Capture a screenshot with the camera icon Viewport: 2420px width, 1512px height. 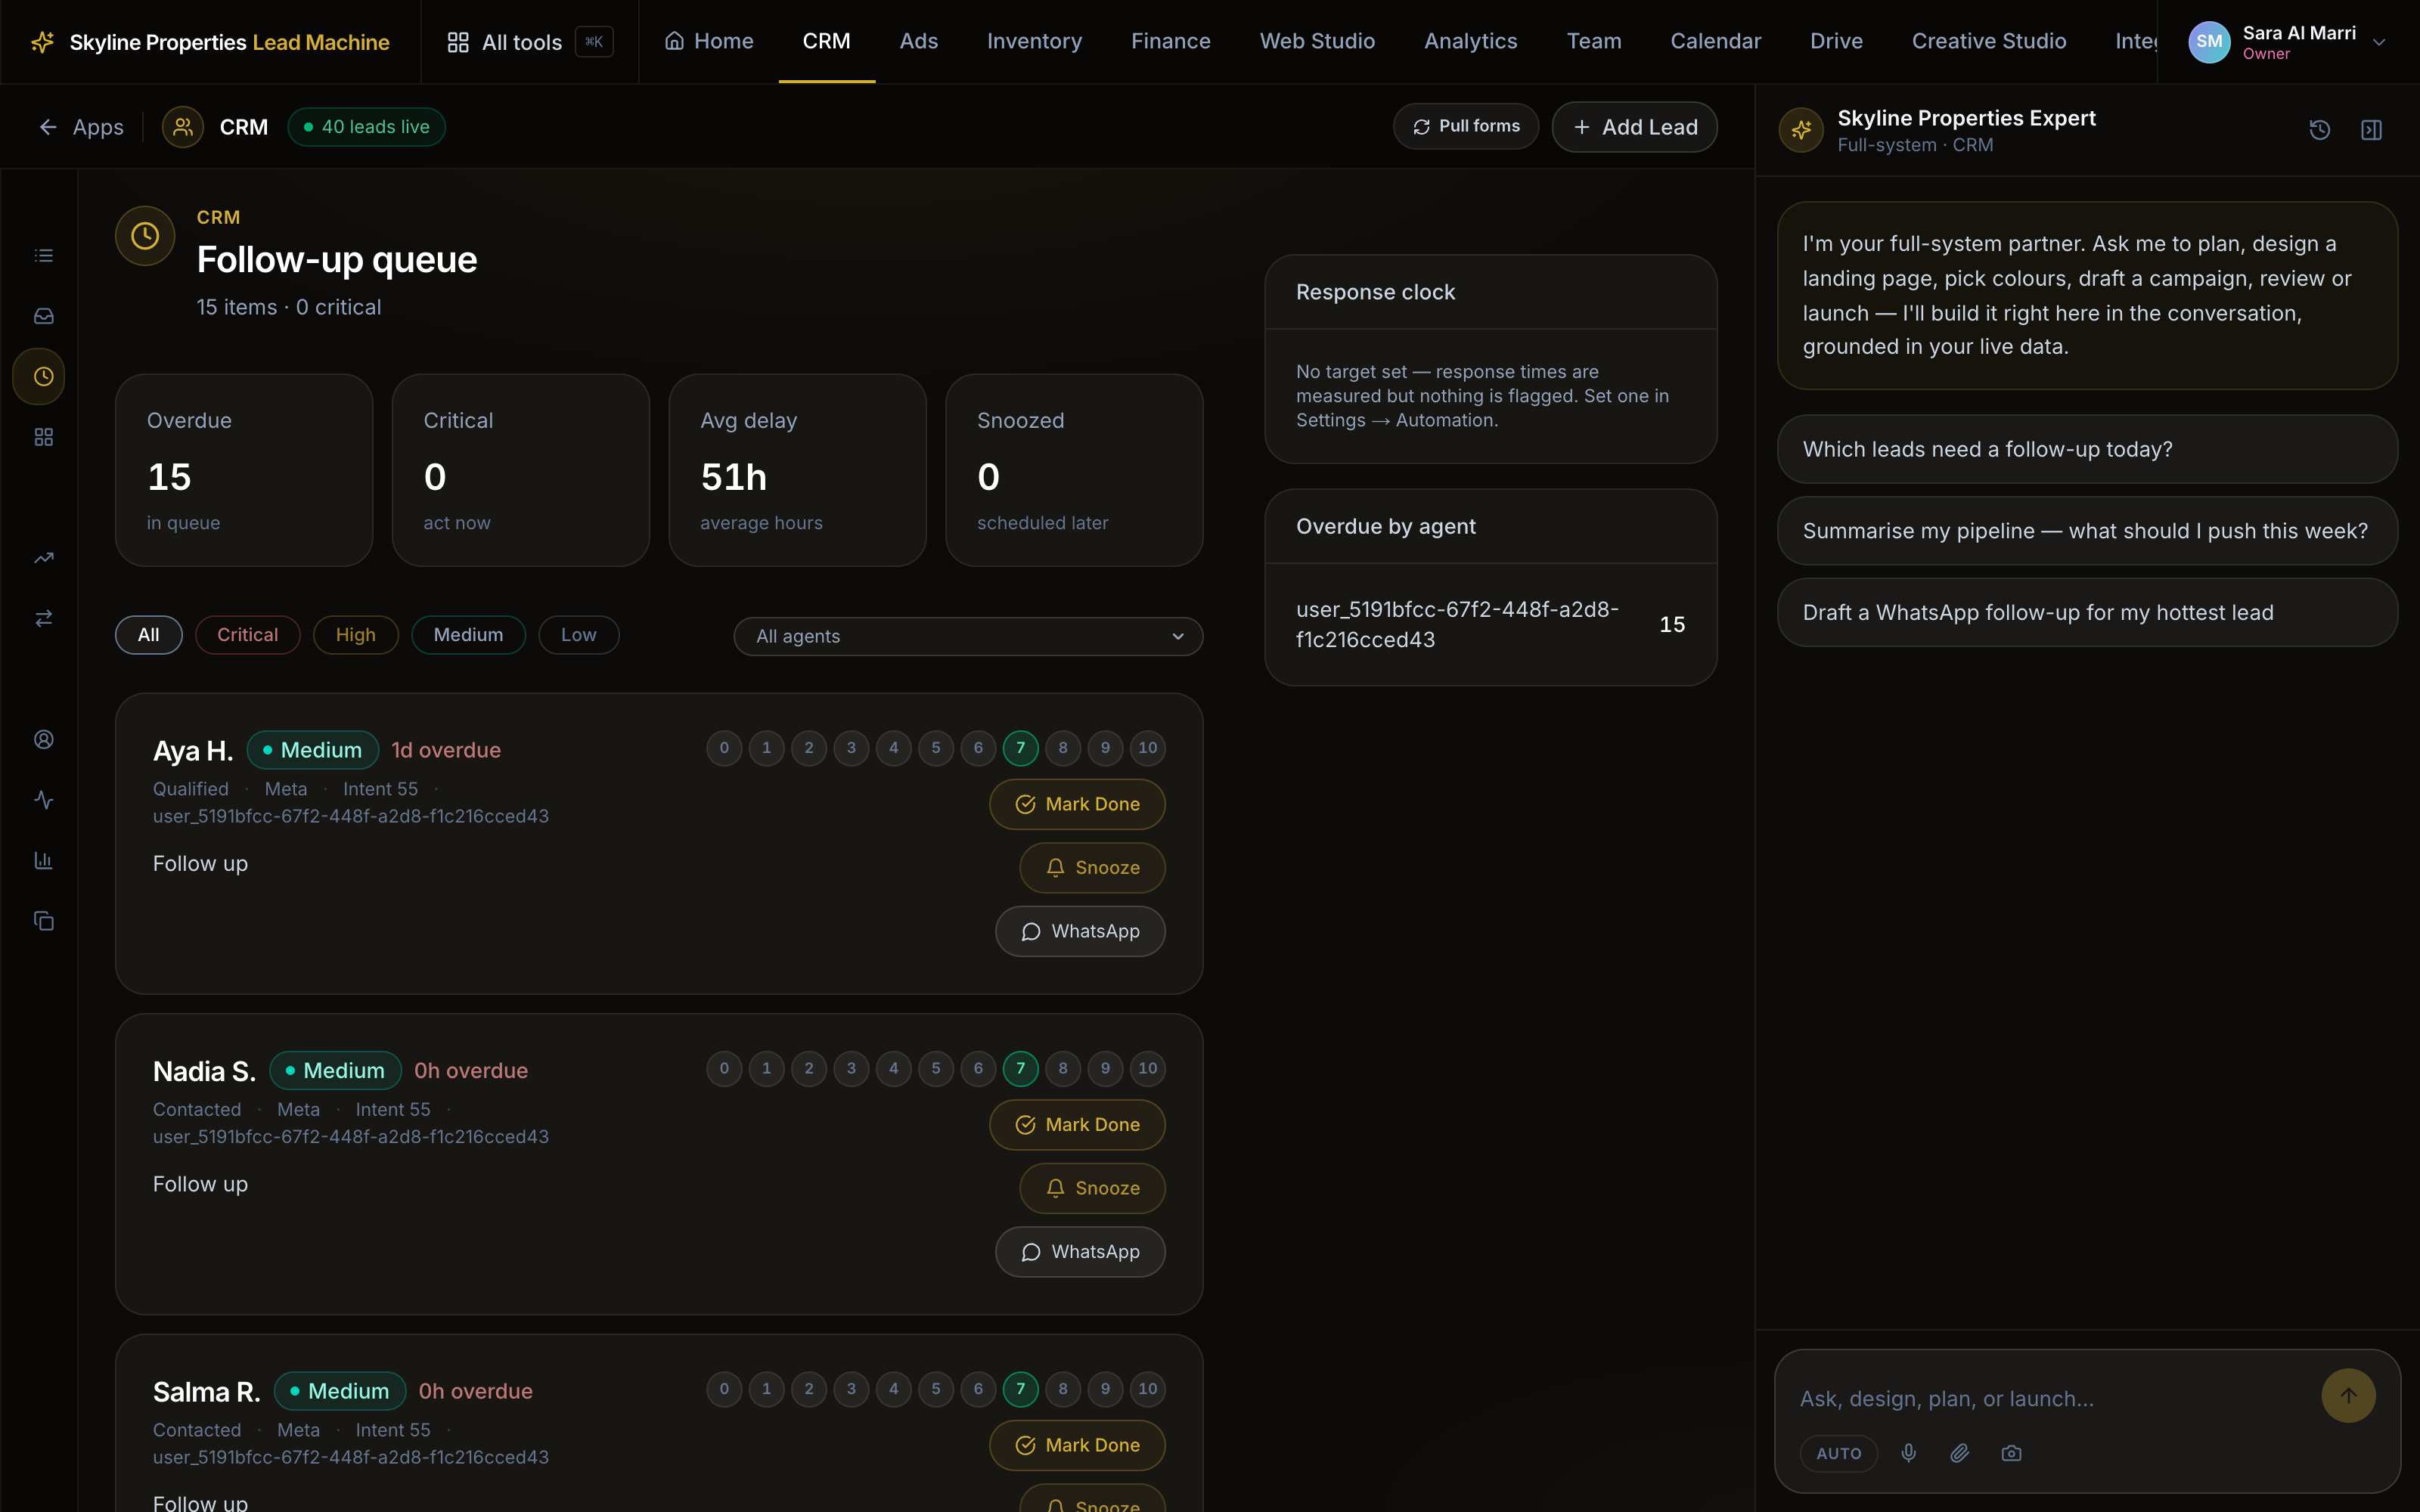coord(2012,1453)
